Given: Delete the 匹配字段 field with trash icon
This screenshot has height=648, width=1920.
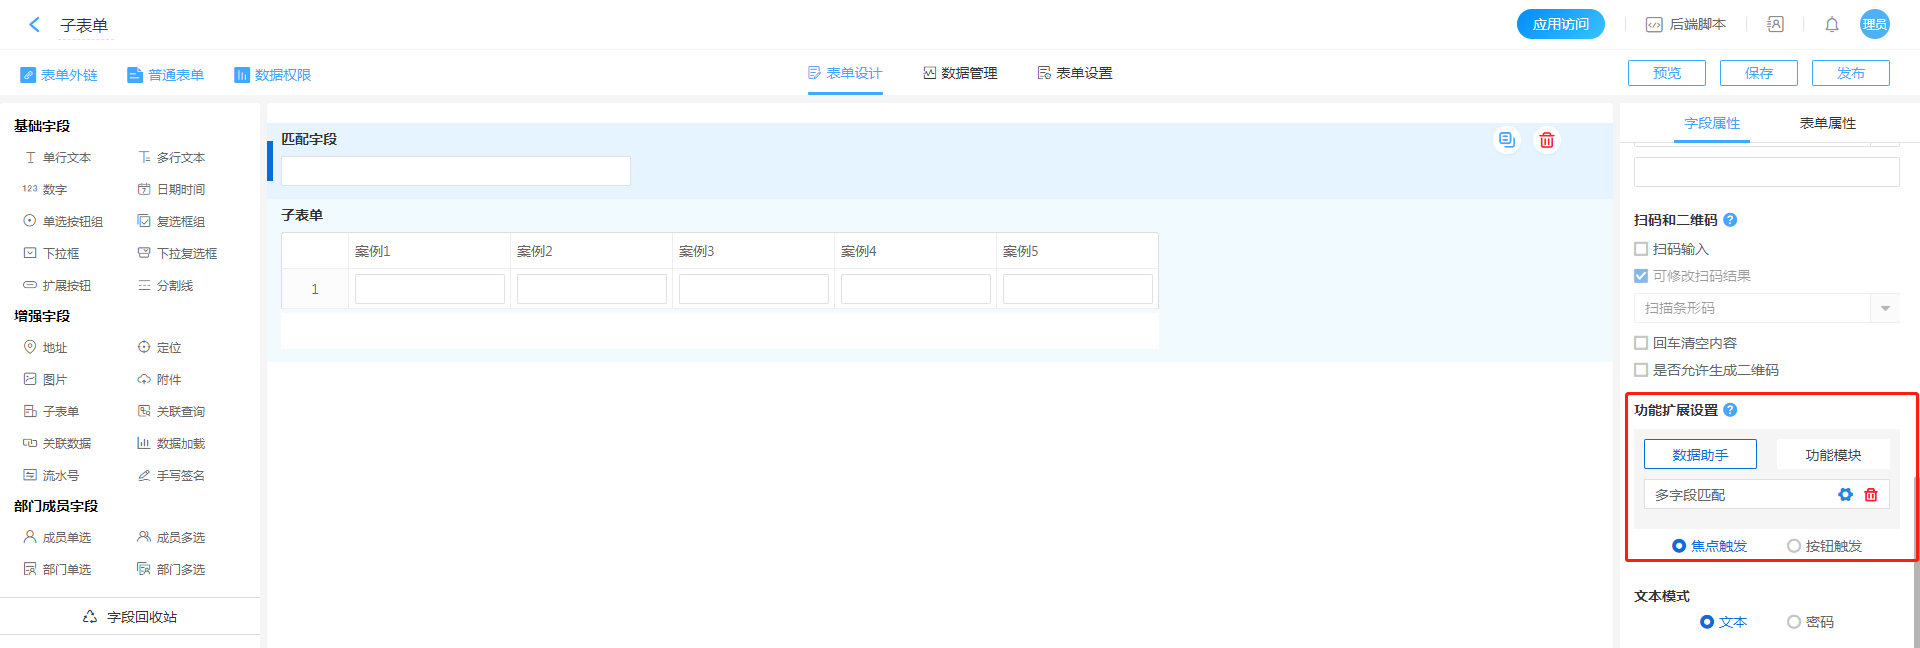Looking at the screenshot, I should click(x=1547, y=140).
